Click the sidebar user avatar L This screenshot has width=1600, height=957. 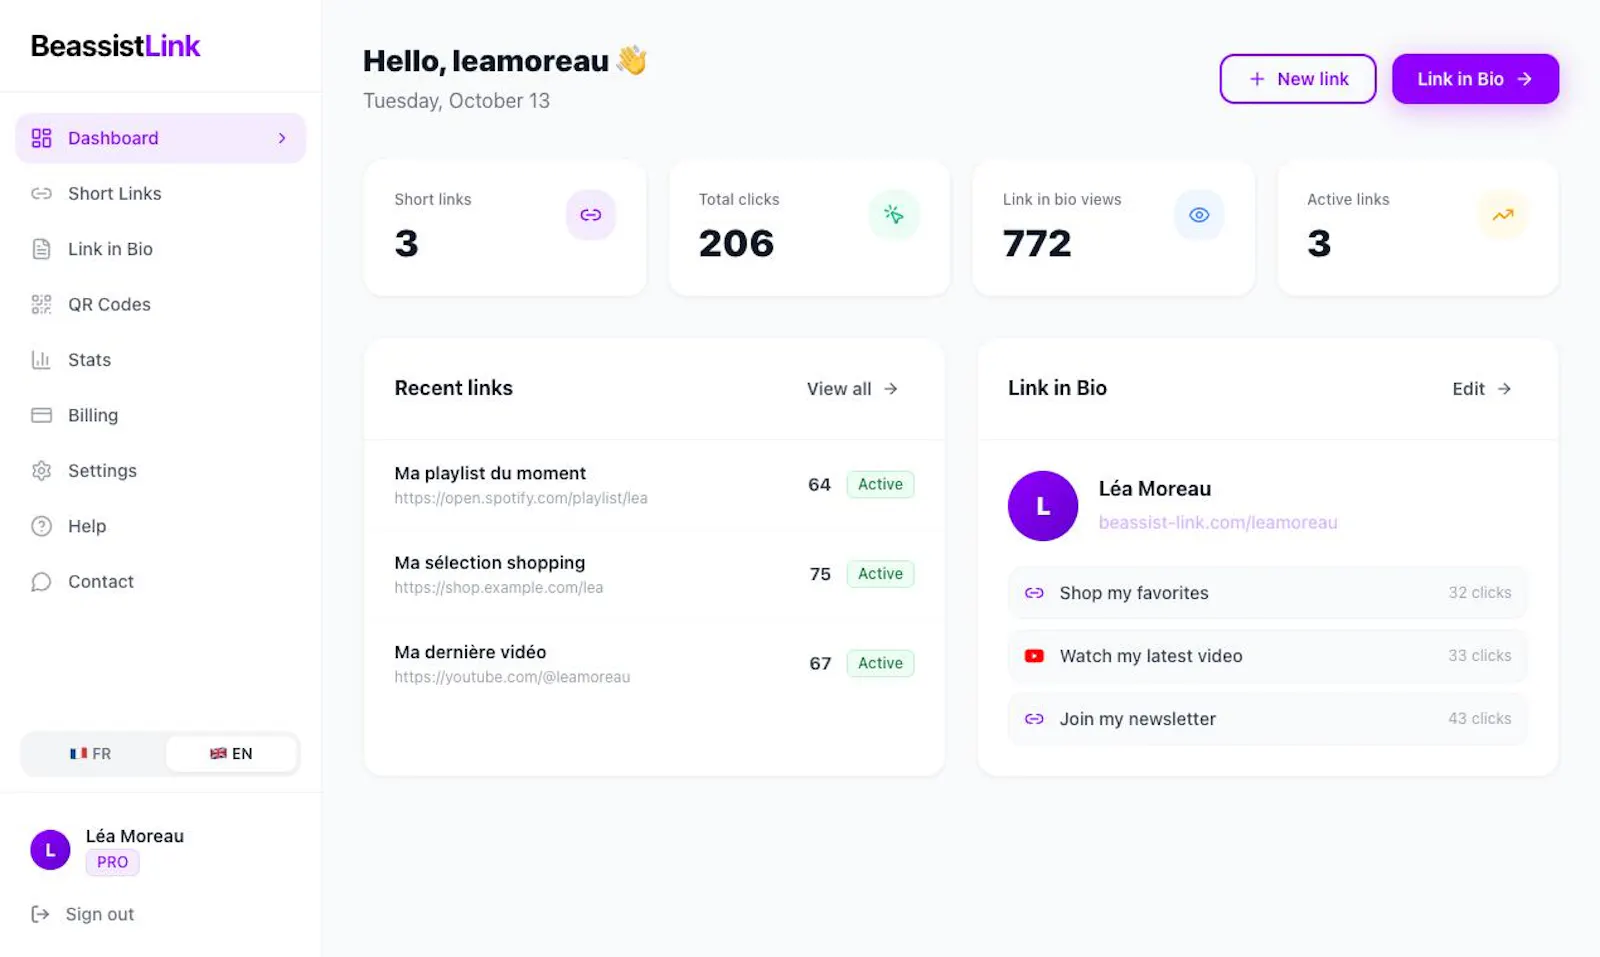click(50, 850)
